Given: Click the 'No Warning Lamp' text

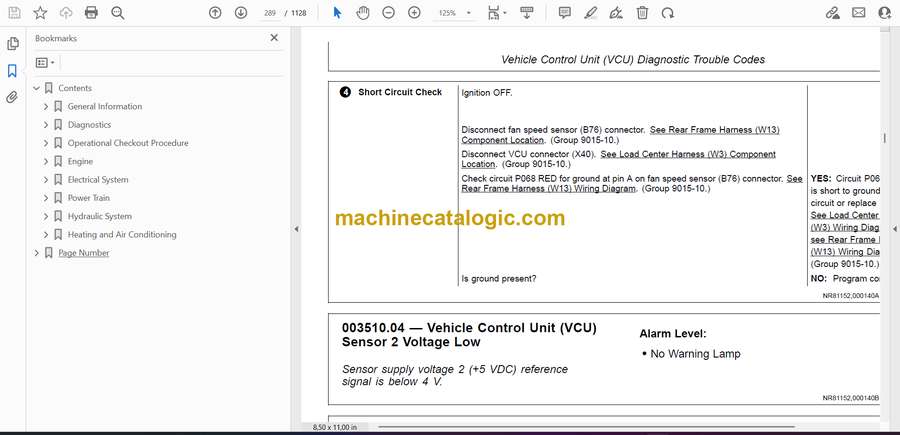Looking at the screenshot, I should click(x=695, y=354).
